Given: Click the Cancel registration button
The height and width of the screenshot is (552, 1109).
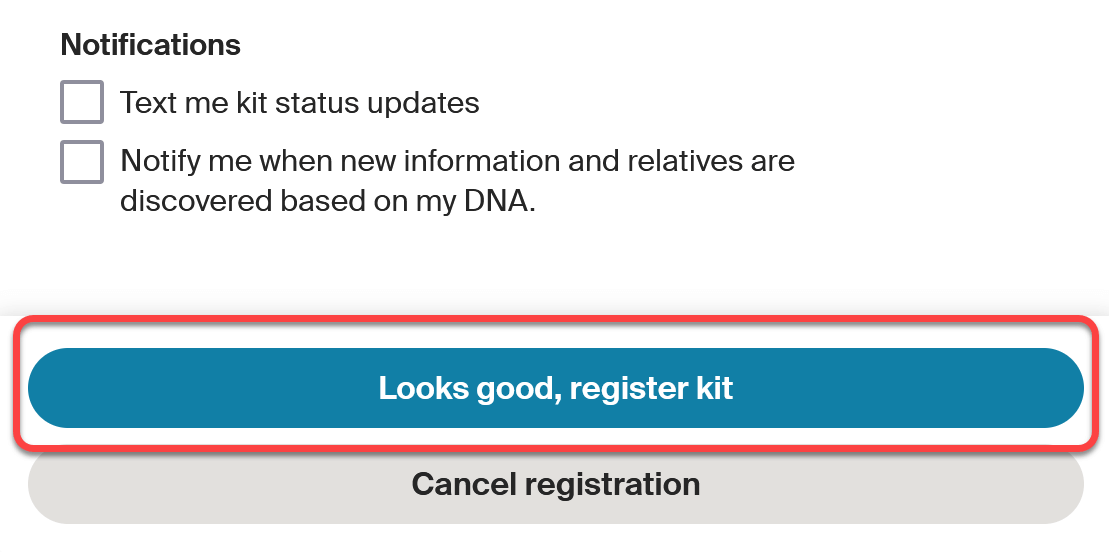Looking at the screenshot, I should (x=556, y=485).
